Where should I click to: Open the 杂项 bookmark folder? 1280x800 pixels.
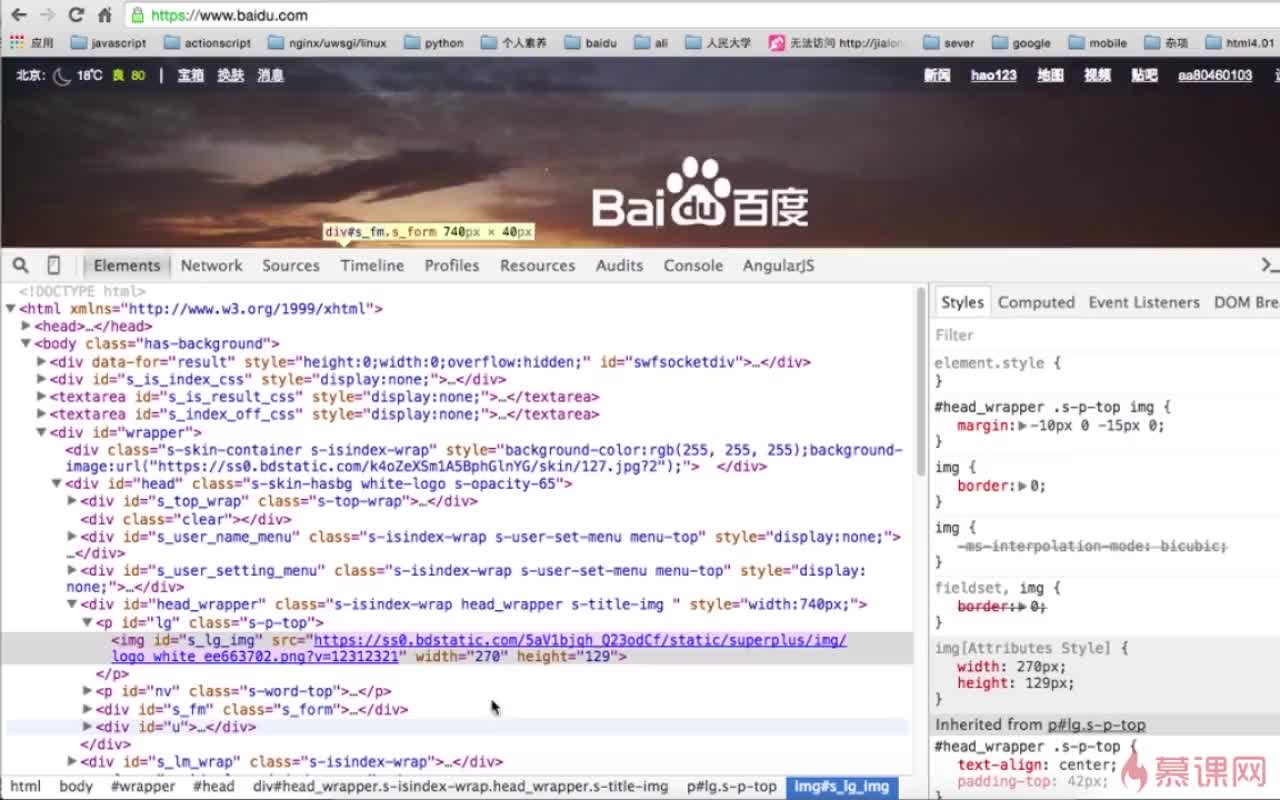tap(1167, 43)
